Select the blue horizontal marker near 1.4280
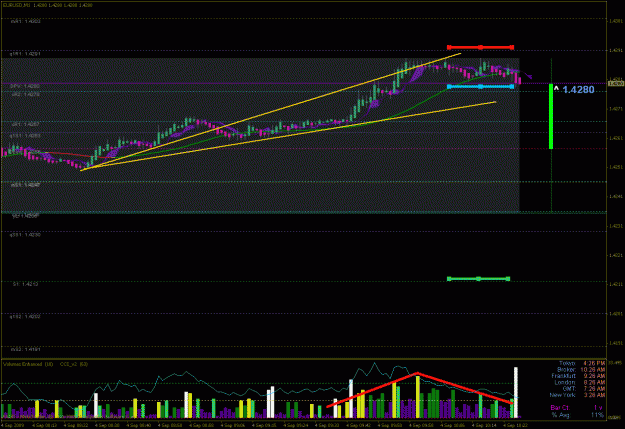 pyautogui.click(x=480, y=87)
